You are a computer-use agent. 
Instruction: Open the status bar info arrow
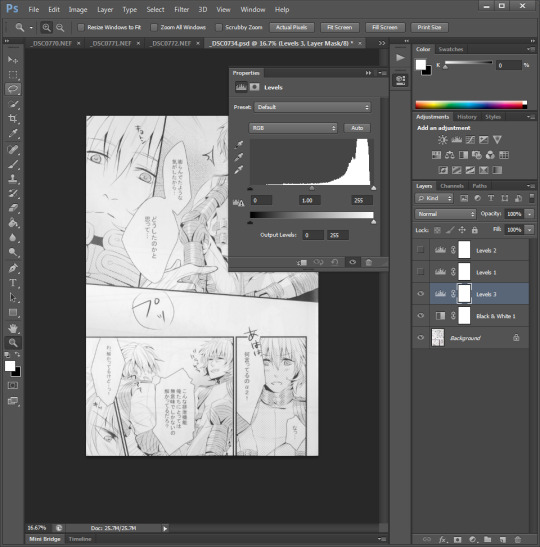click(165, 529)
